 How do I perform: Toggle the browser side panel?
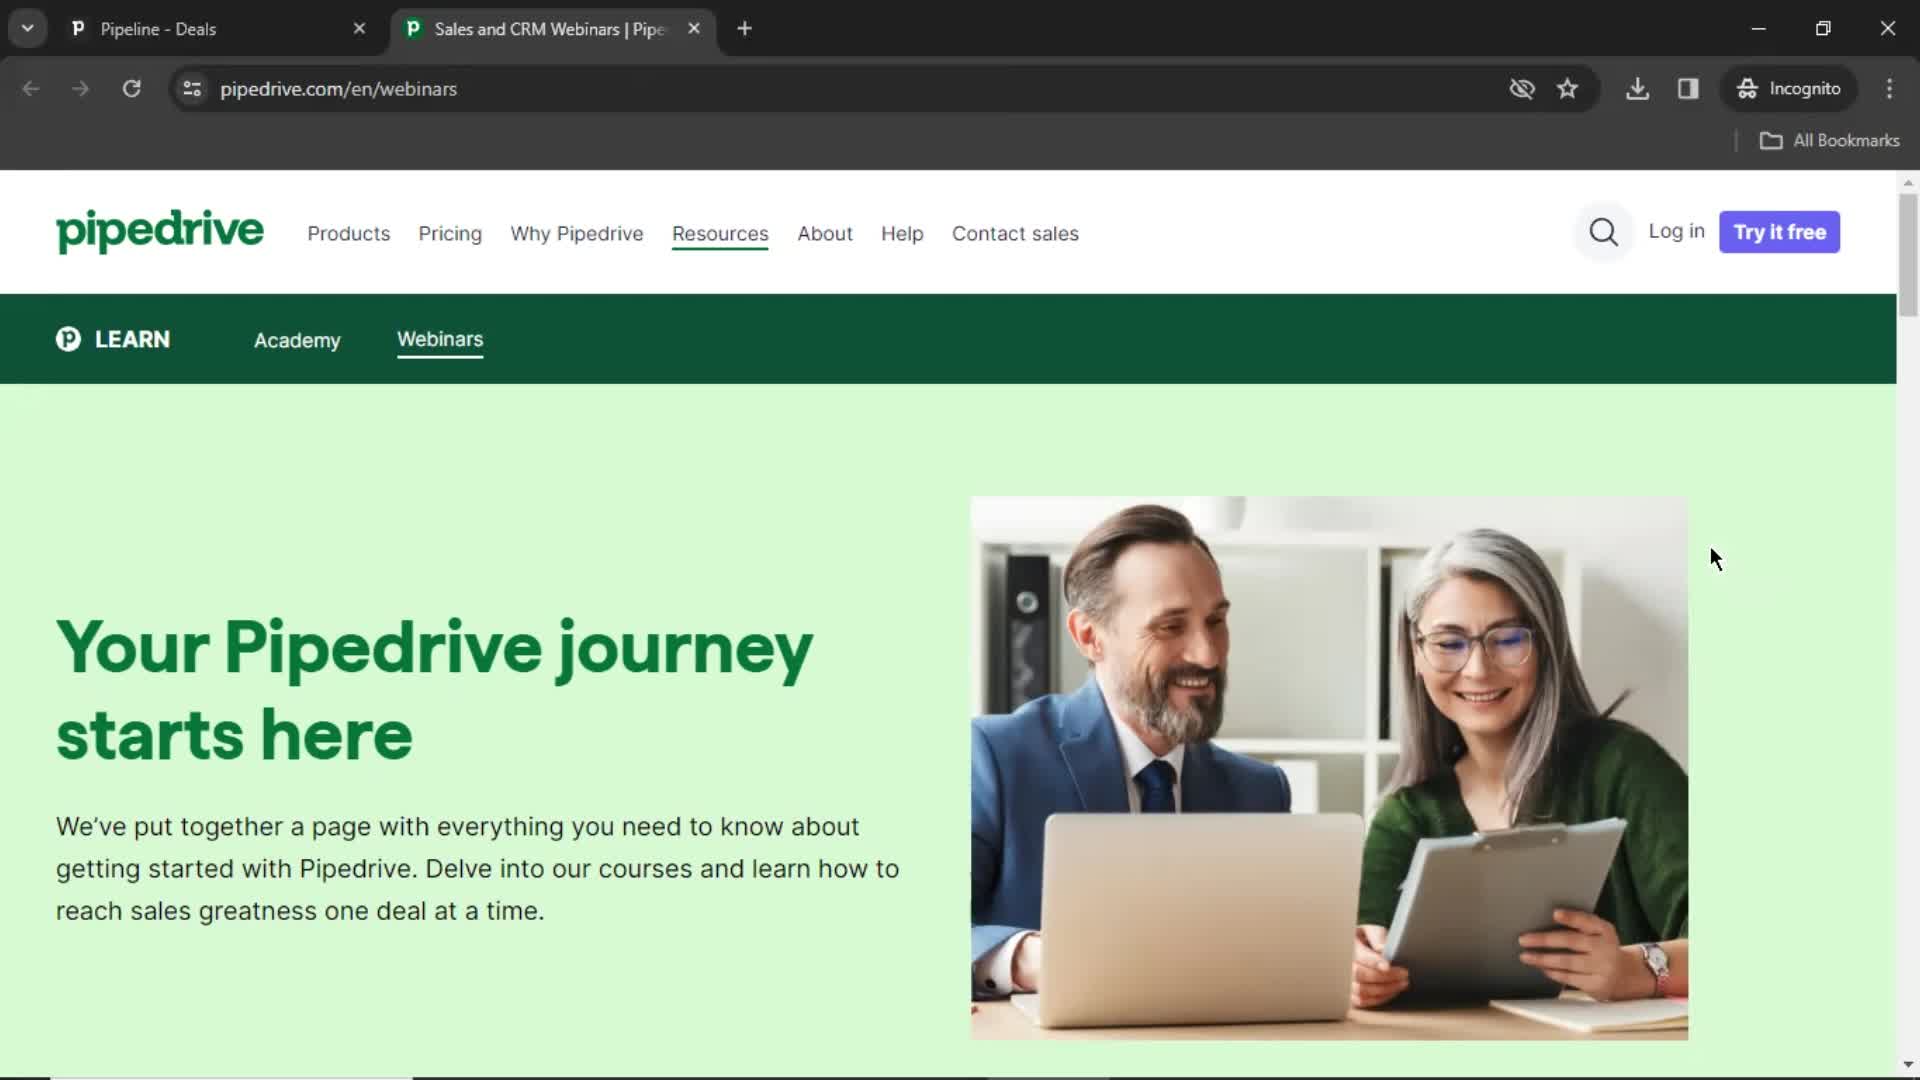tap(1688, 89)
